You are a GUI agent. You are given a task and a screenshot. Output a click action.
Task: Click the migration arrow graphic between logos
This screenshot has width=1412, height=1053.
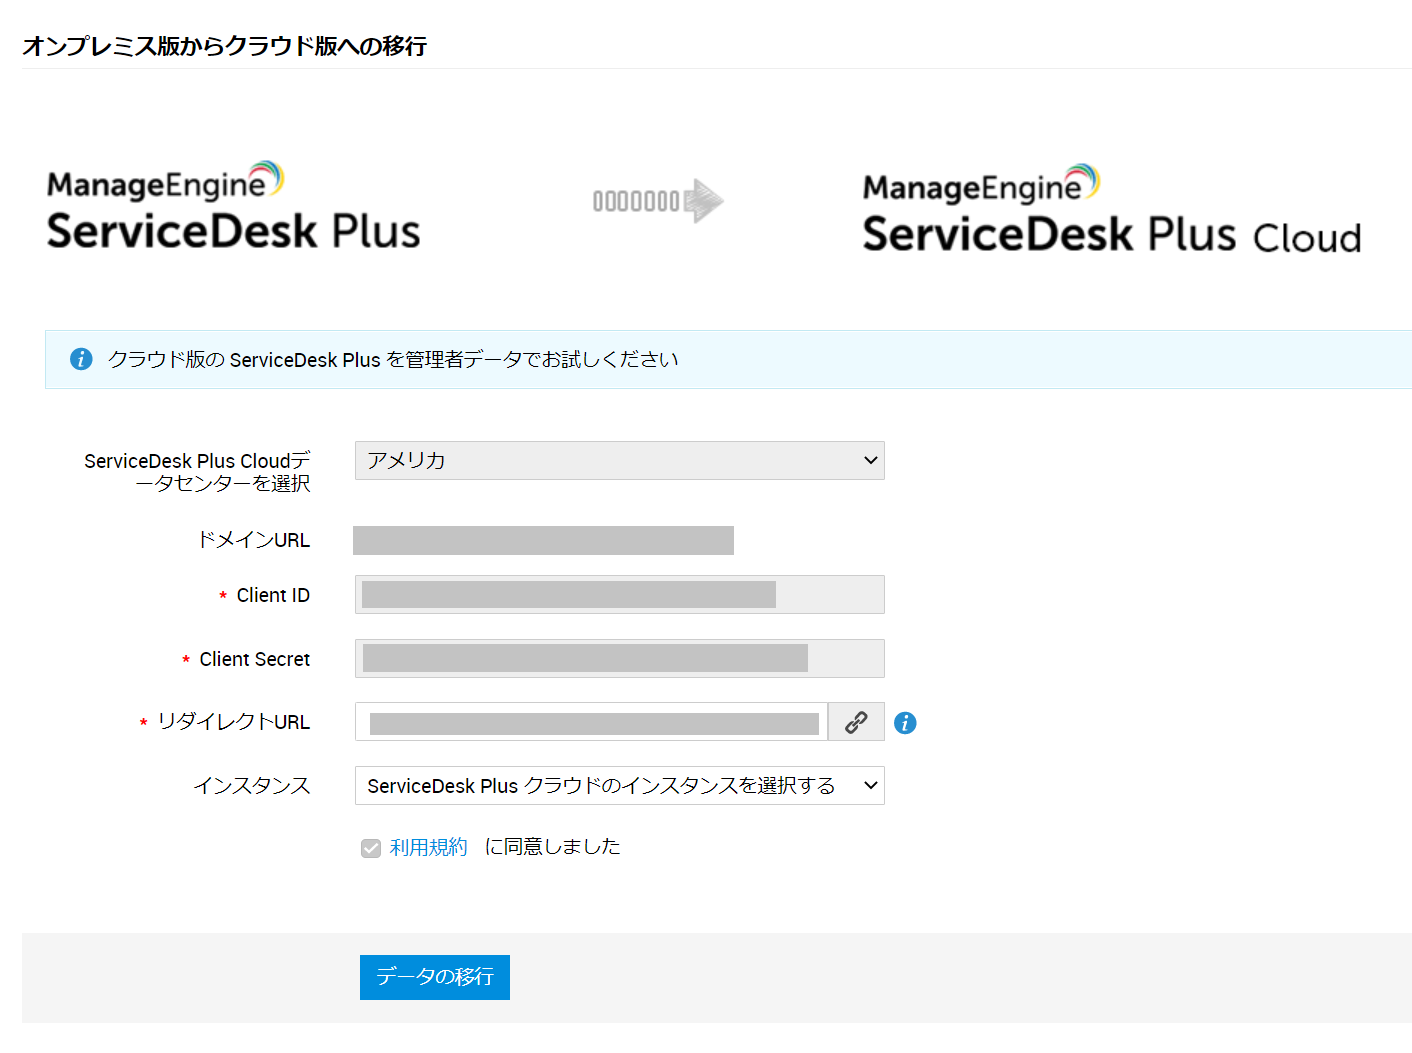pos(657,201)
